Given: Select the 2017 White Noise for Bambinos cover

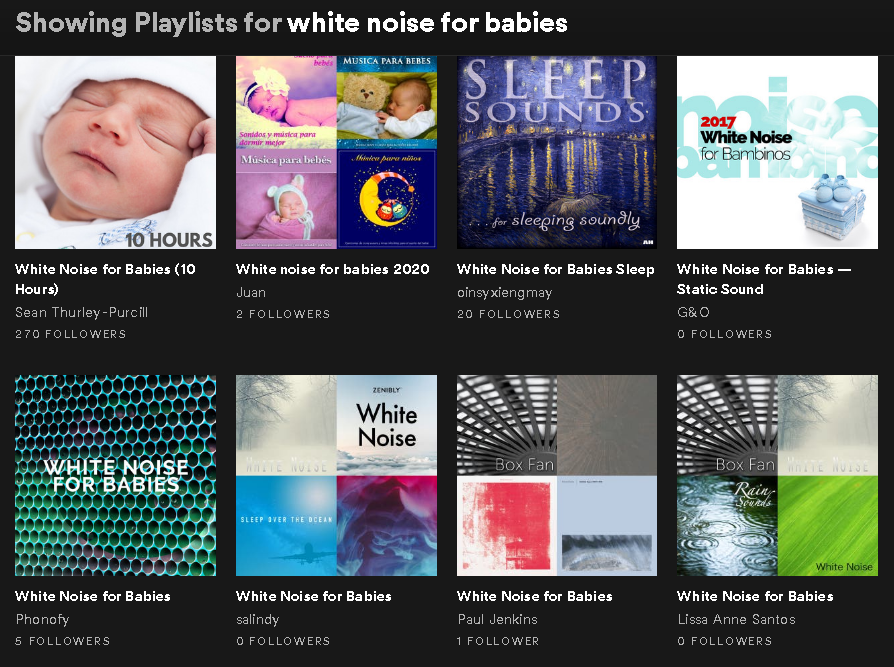Looking at the screenshot, I should tap(777, 152).
